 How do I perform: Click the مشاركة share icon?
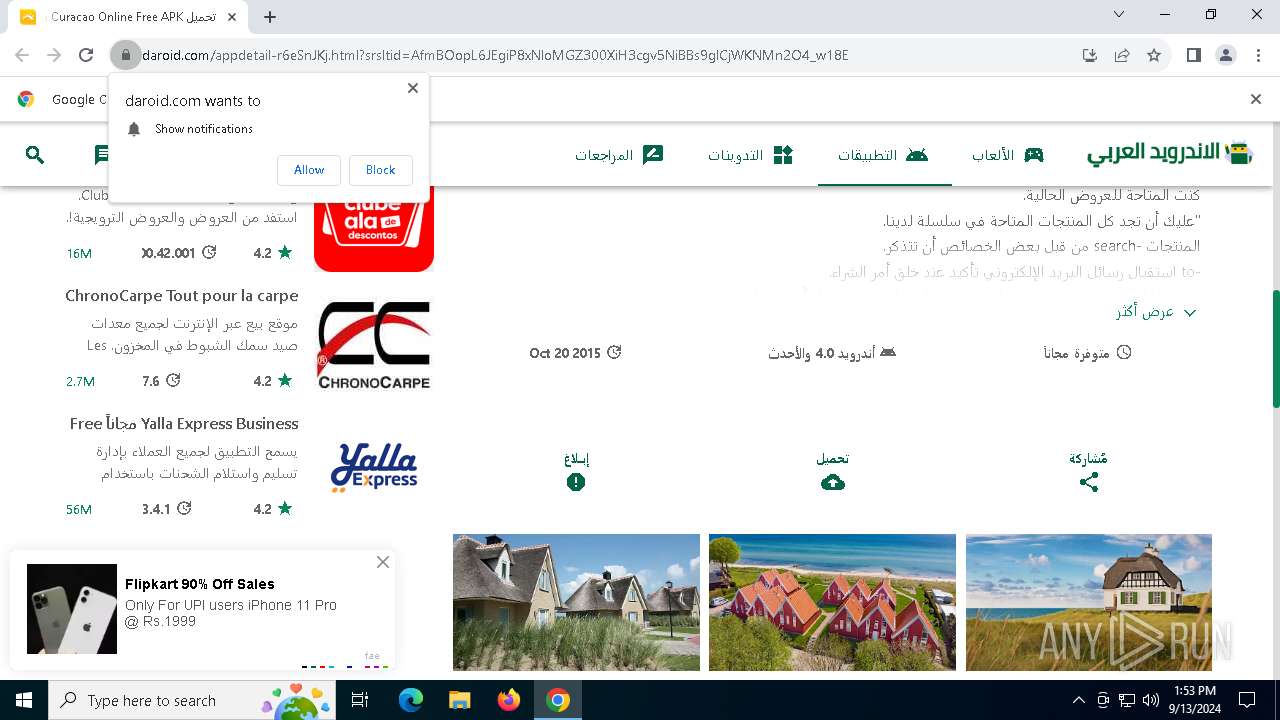pos(1089,483)
